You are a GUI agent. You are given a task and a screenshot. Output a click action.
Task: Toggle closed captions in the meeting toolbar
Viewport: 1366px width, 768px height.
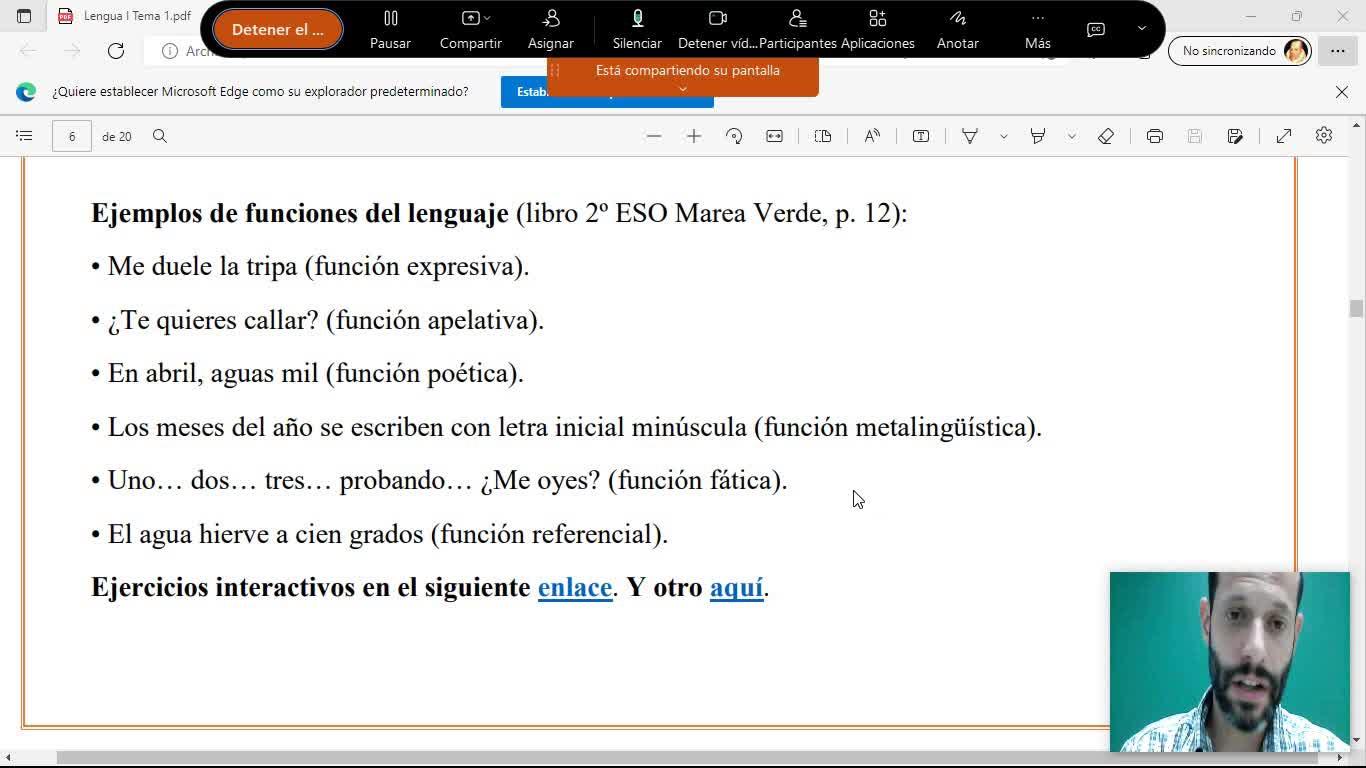click(1096, 29)
